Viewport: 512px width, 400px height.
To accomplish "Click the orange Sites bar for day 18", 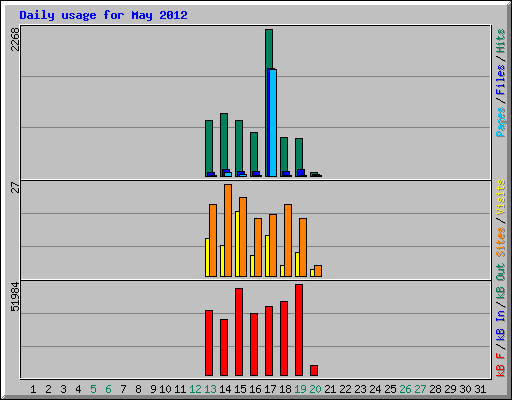I will [x=288, y=240].
